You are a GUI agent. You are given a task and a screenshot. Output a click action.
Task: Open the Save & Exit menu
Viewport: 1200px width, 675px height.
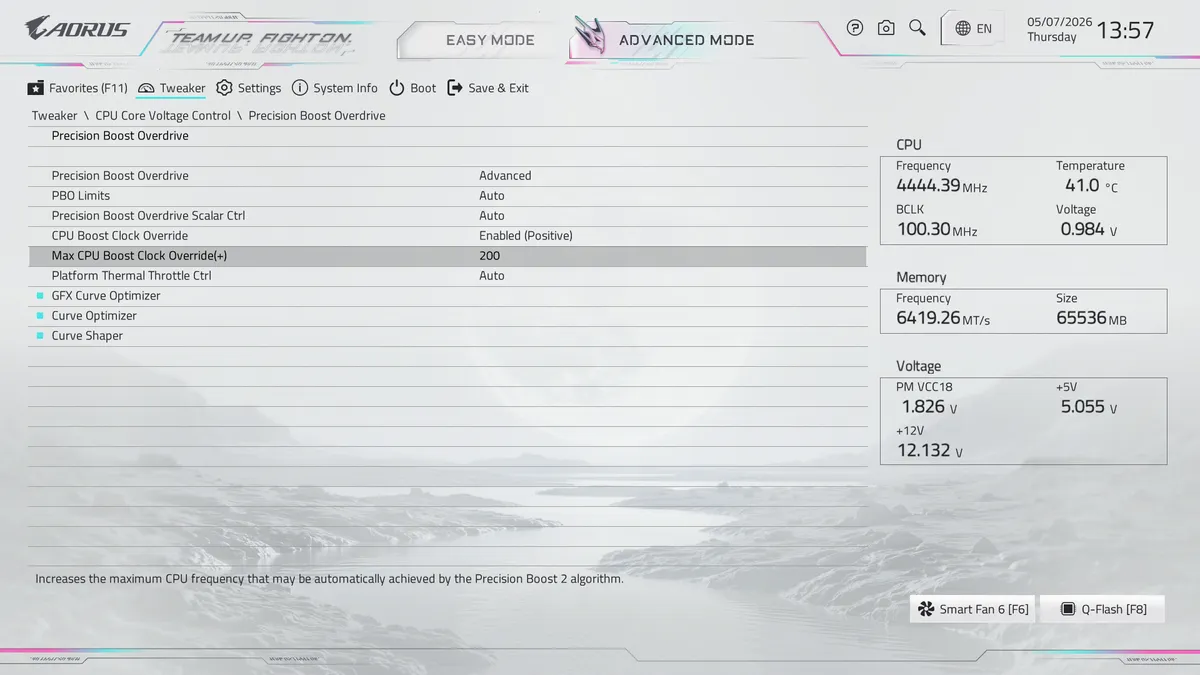click(488, 88)
